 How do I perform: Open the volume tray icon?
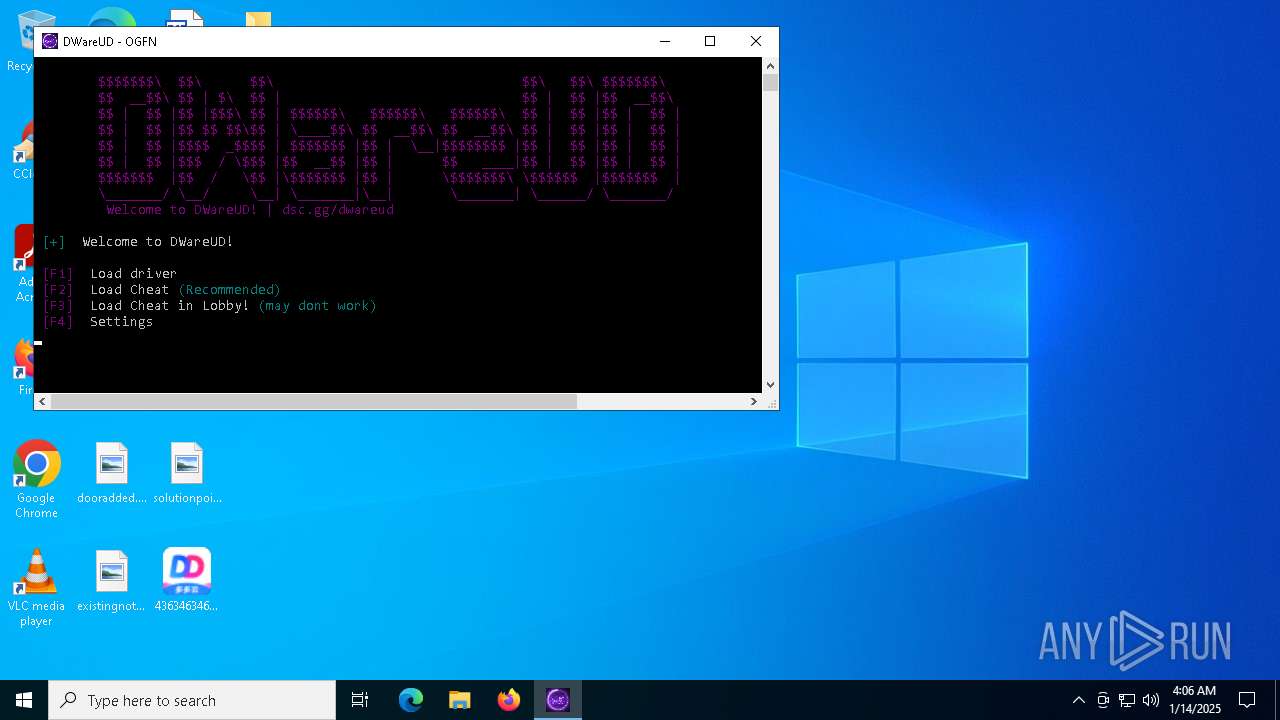1151,700
